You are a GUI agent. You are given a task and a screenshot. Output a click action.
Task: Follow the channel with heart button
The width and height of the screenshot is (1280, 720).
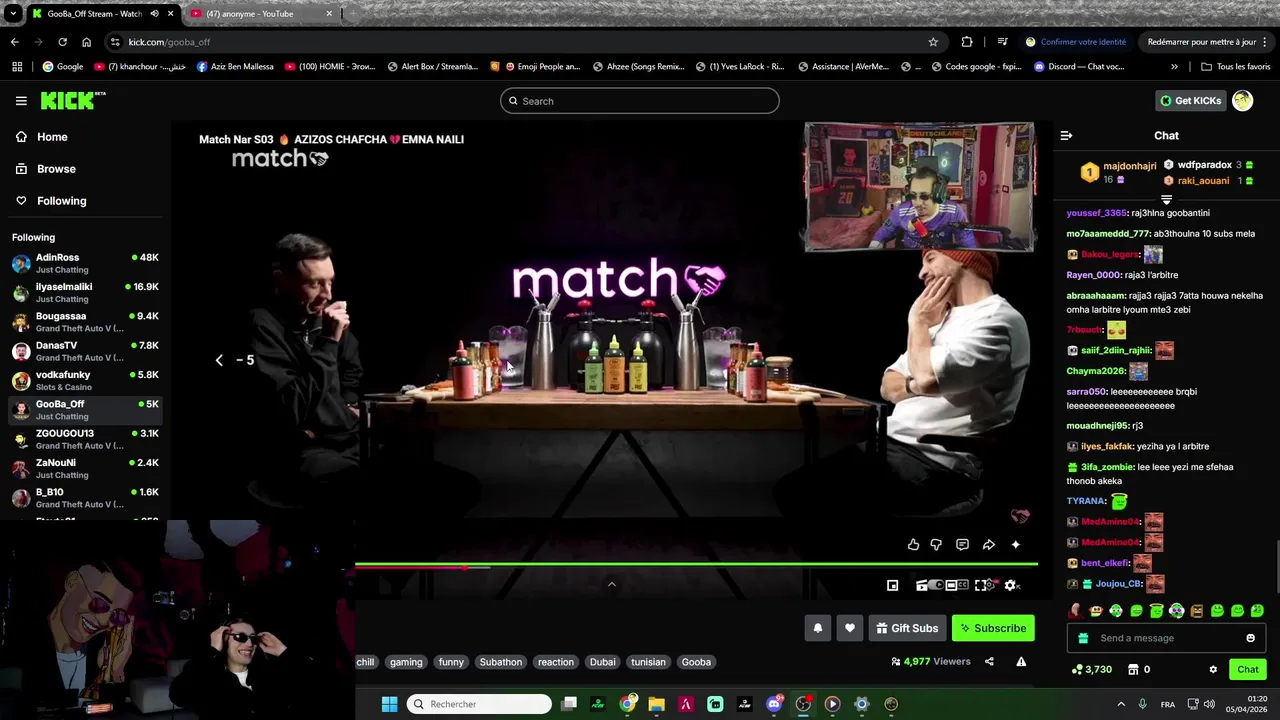[x=850, y=628]
